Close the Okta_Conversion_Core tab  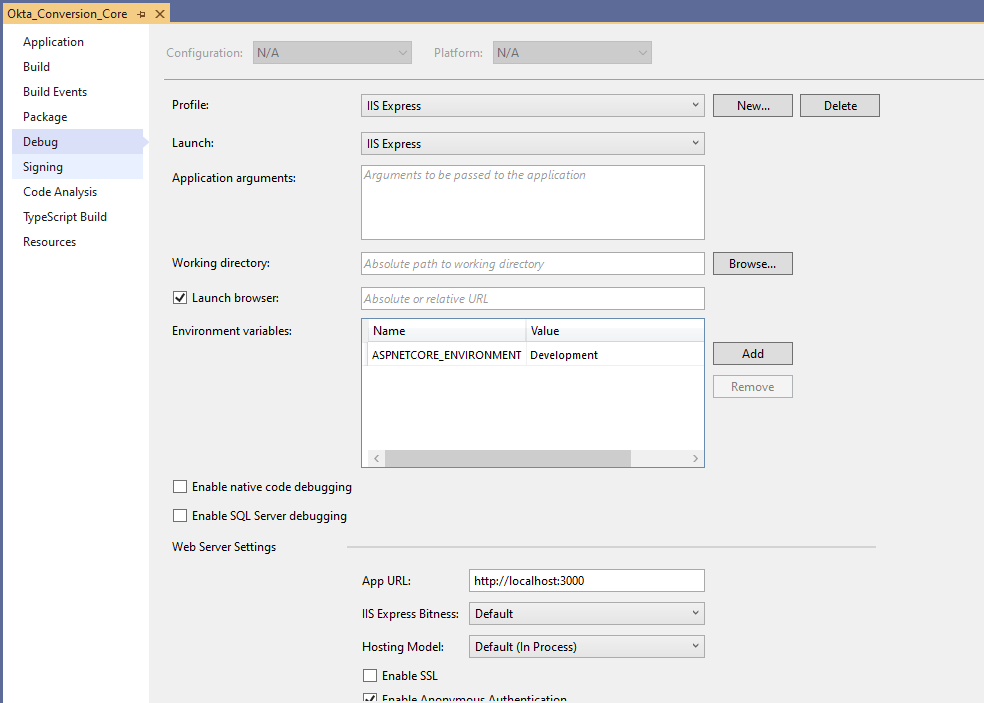click(x=159, y=14)
